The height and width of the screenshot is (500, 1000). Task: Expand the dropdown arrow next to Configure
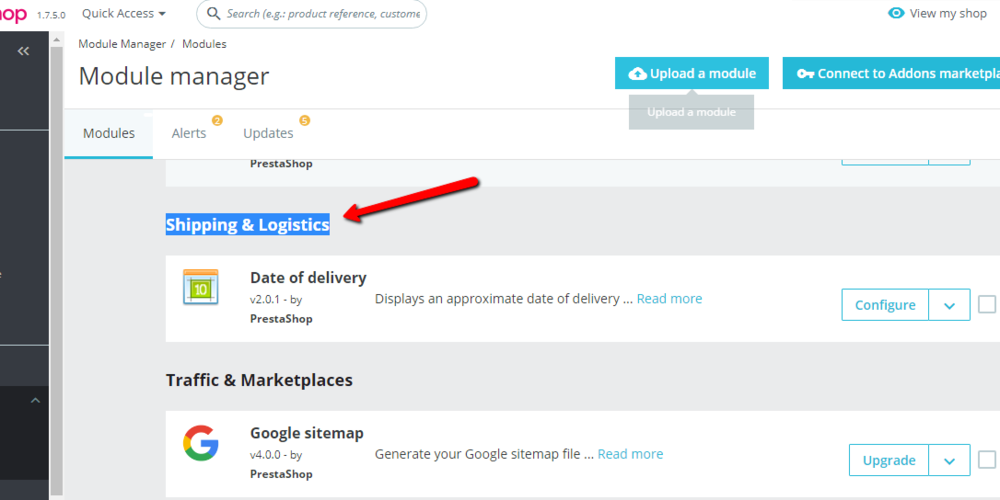[949, 305]
